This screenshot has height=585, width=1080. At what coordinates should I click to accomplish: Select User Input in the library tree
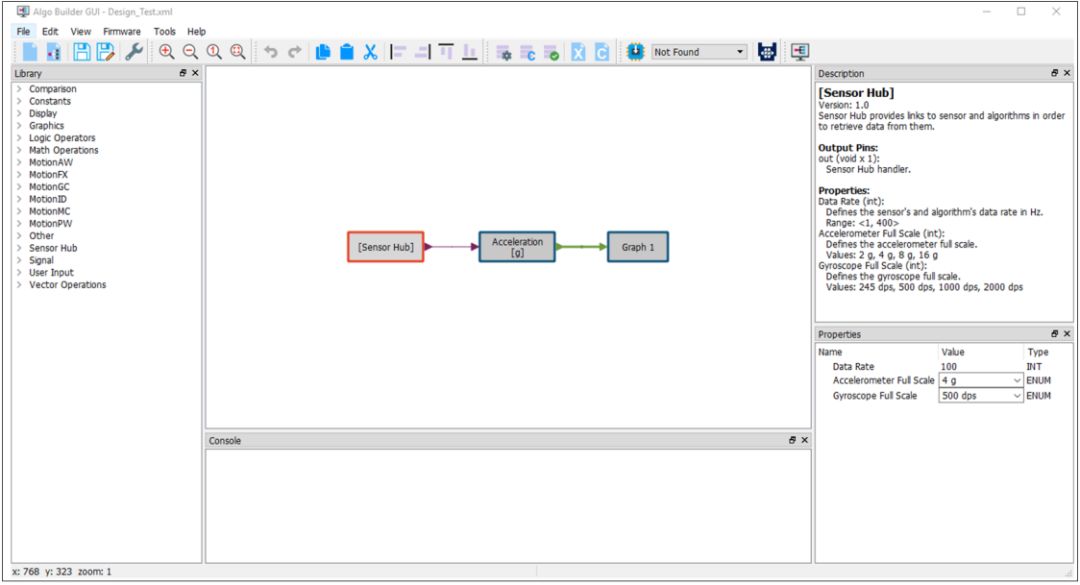pyautogui.click(x=51, y=273)
